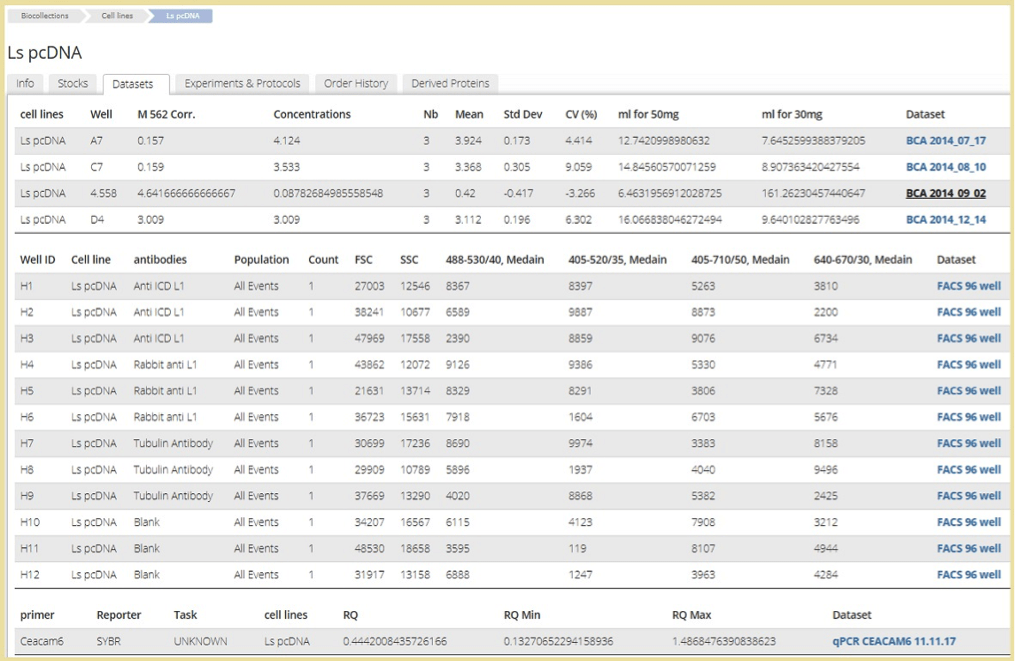This screenshot has width=1015, height=662.
Task: Select the Datasets tab
Action: (x=133, y=84)
